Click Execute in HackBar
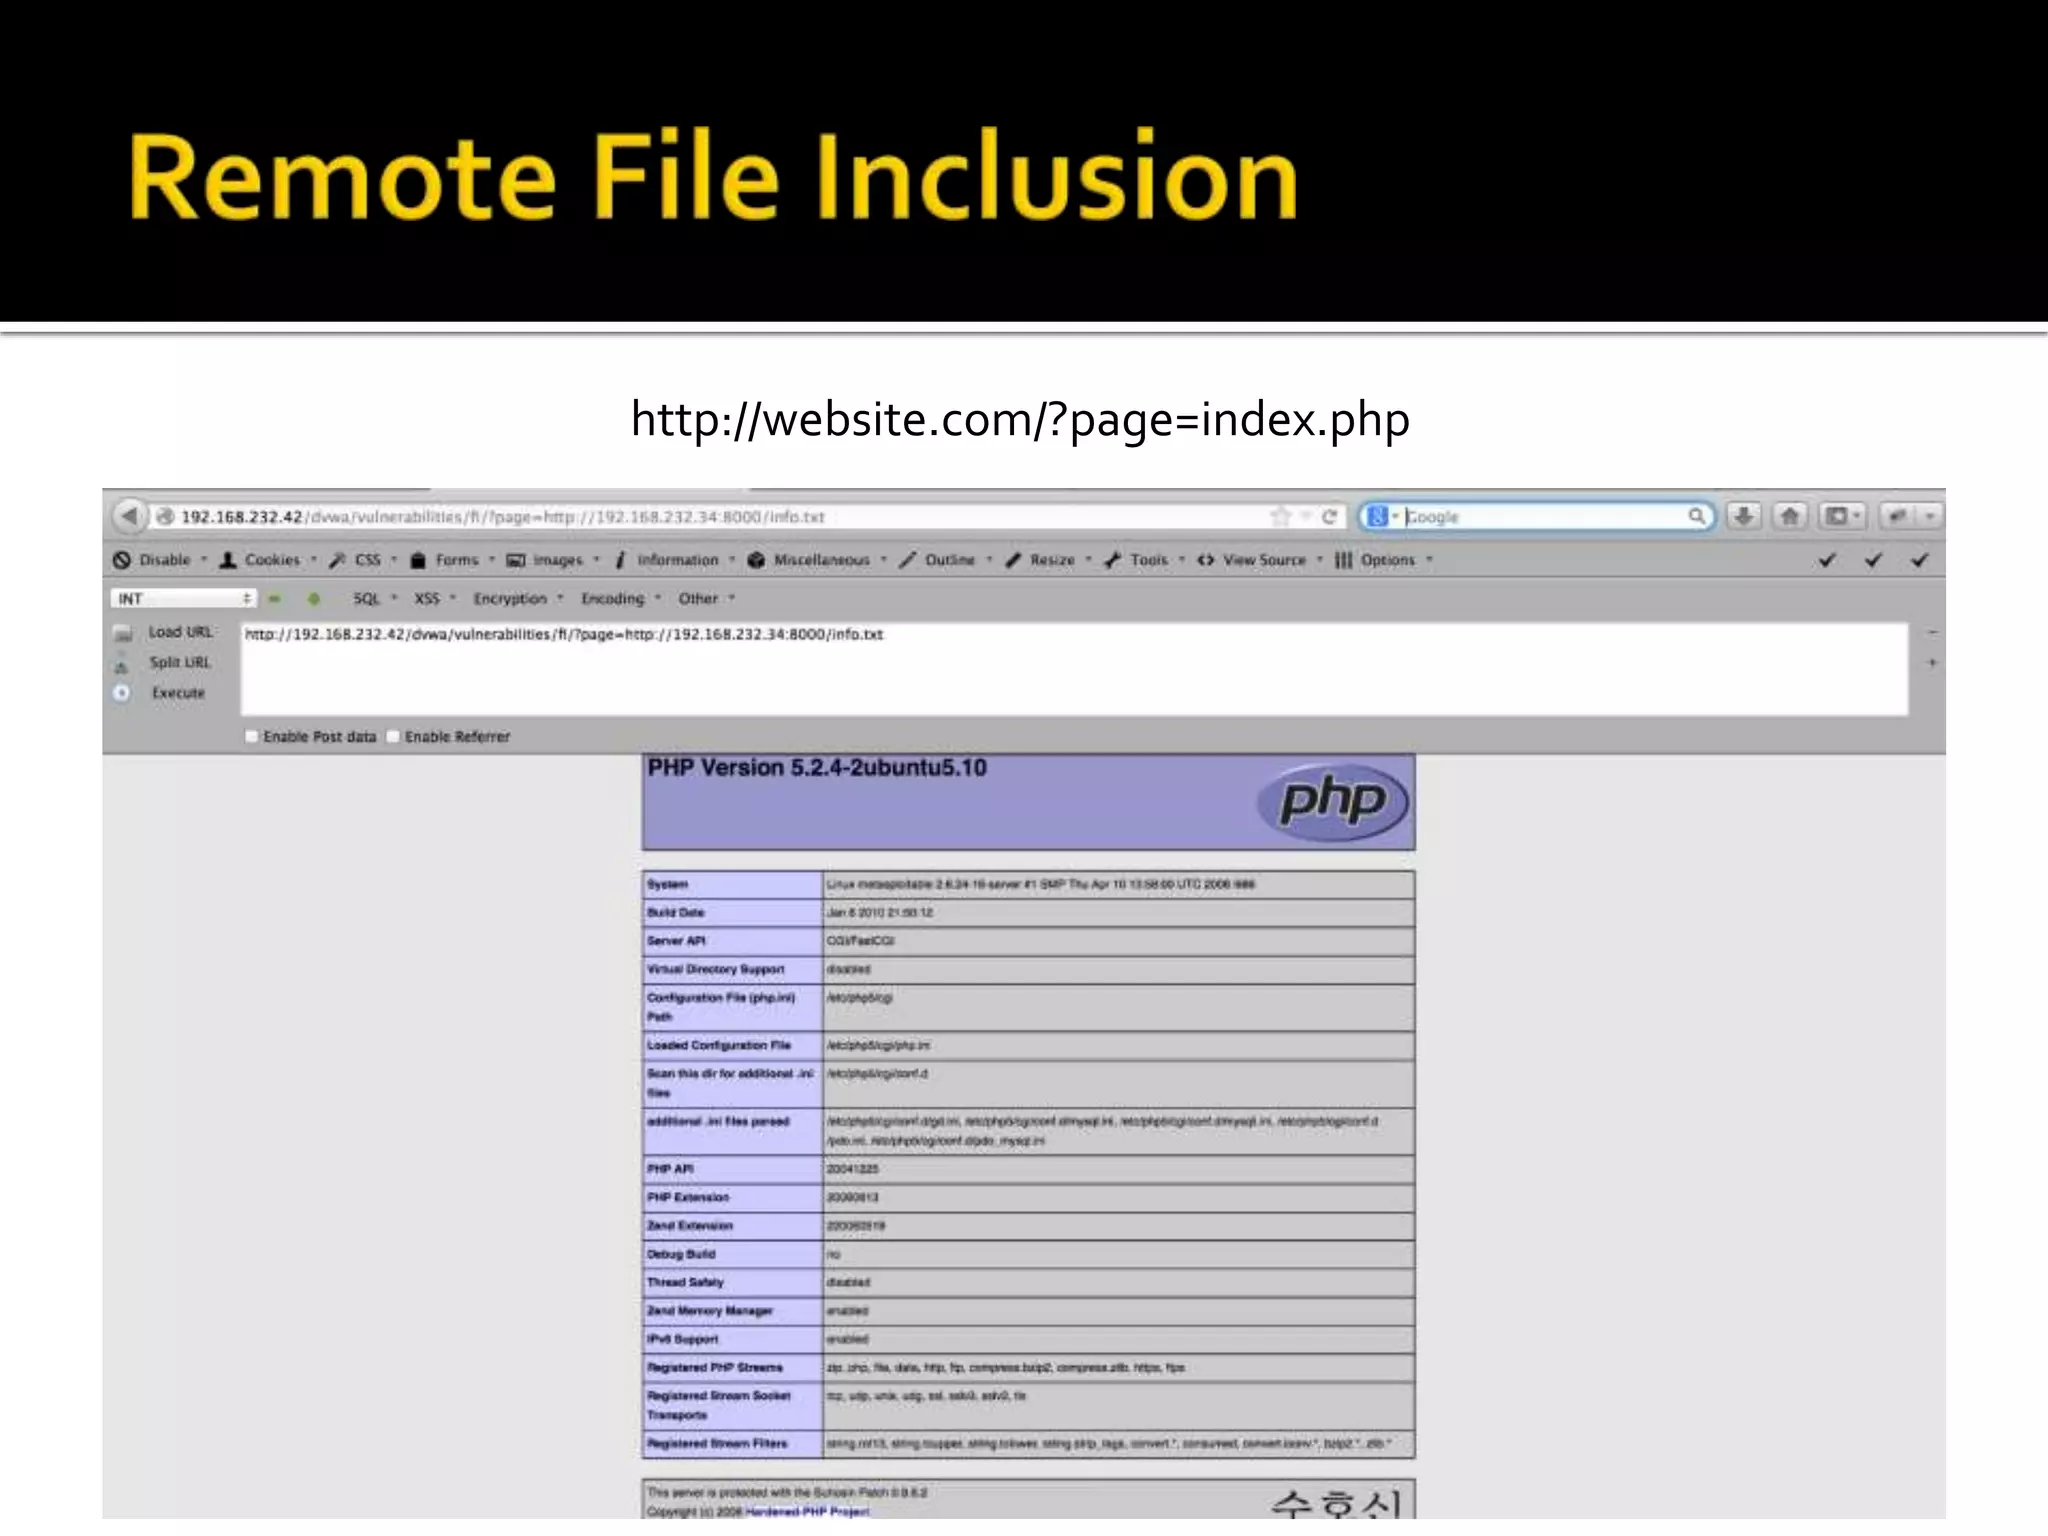Screen dimensions: 2048x1536 point(177,693)
